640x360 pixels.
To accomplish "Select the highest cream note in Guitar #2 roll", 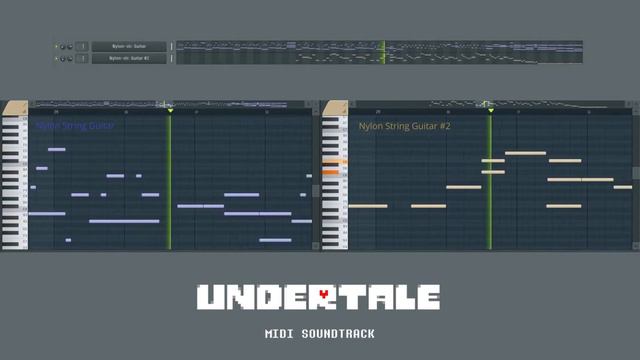I will point(525,153).
